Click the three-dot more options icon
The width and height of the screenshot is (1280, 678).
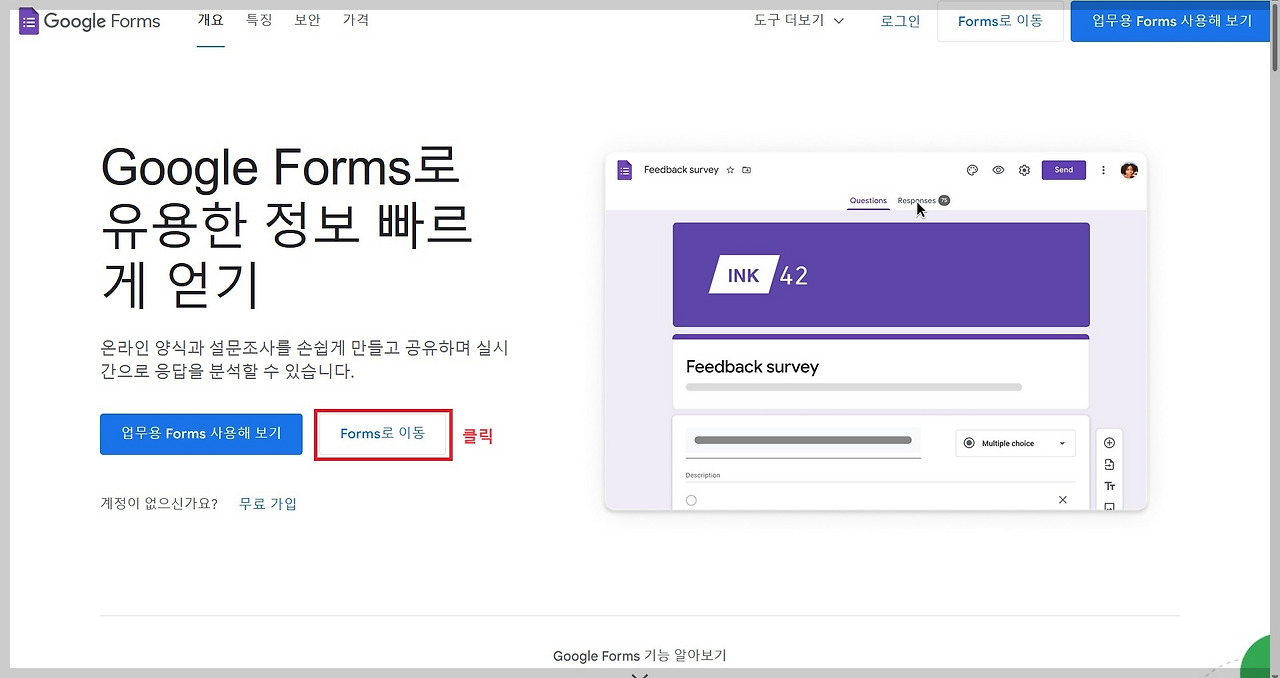(x=1104, y=170)
